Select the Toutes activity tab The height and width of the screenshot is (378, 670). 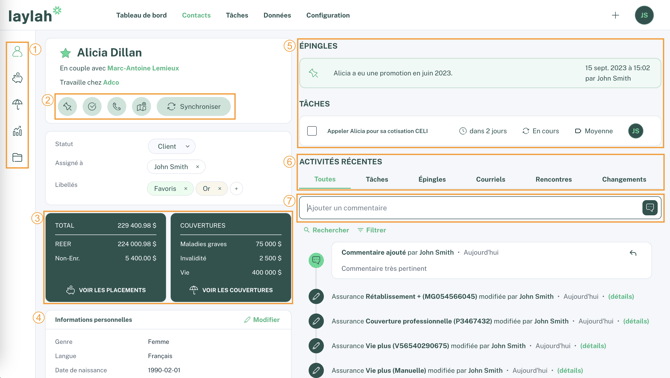click(325, 179)
